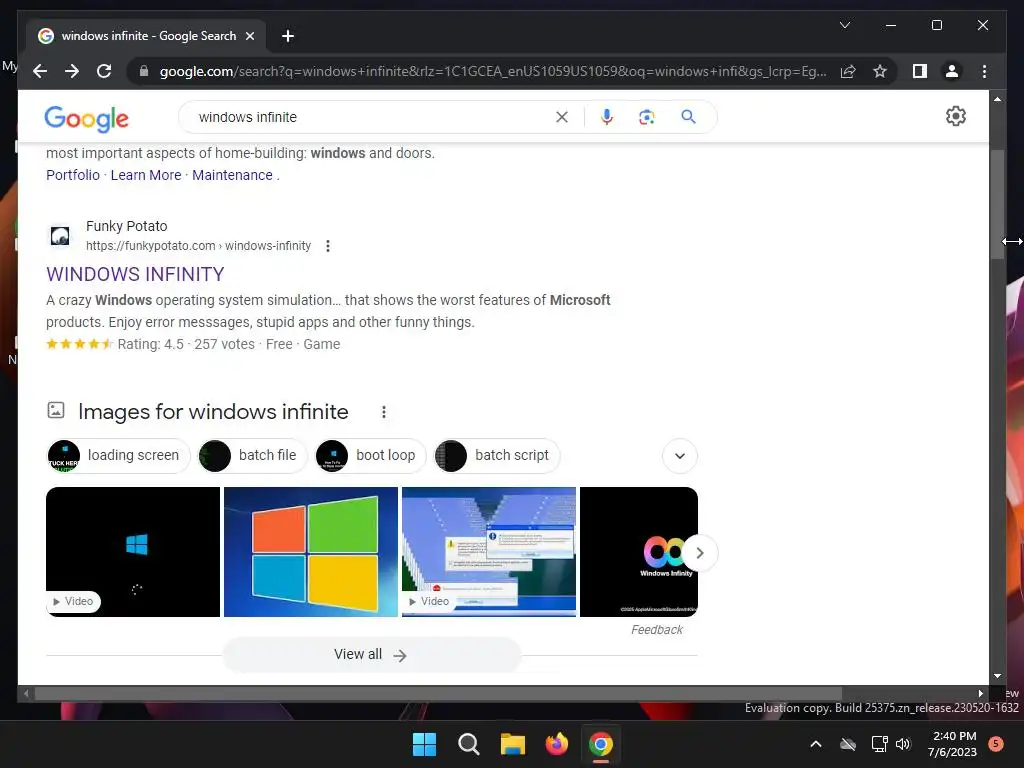This screenshot has width=1024, height=768.
Task: Filter images by batch script chip
Action: 497,456
